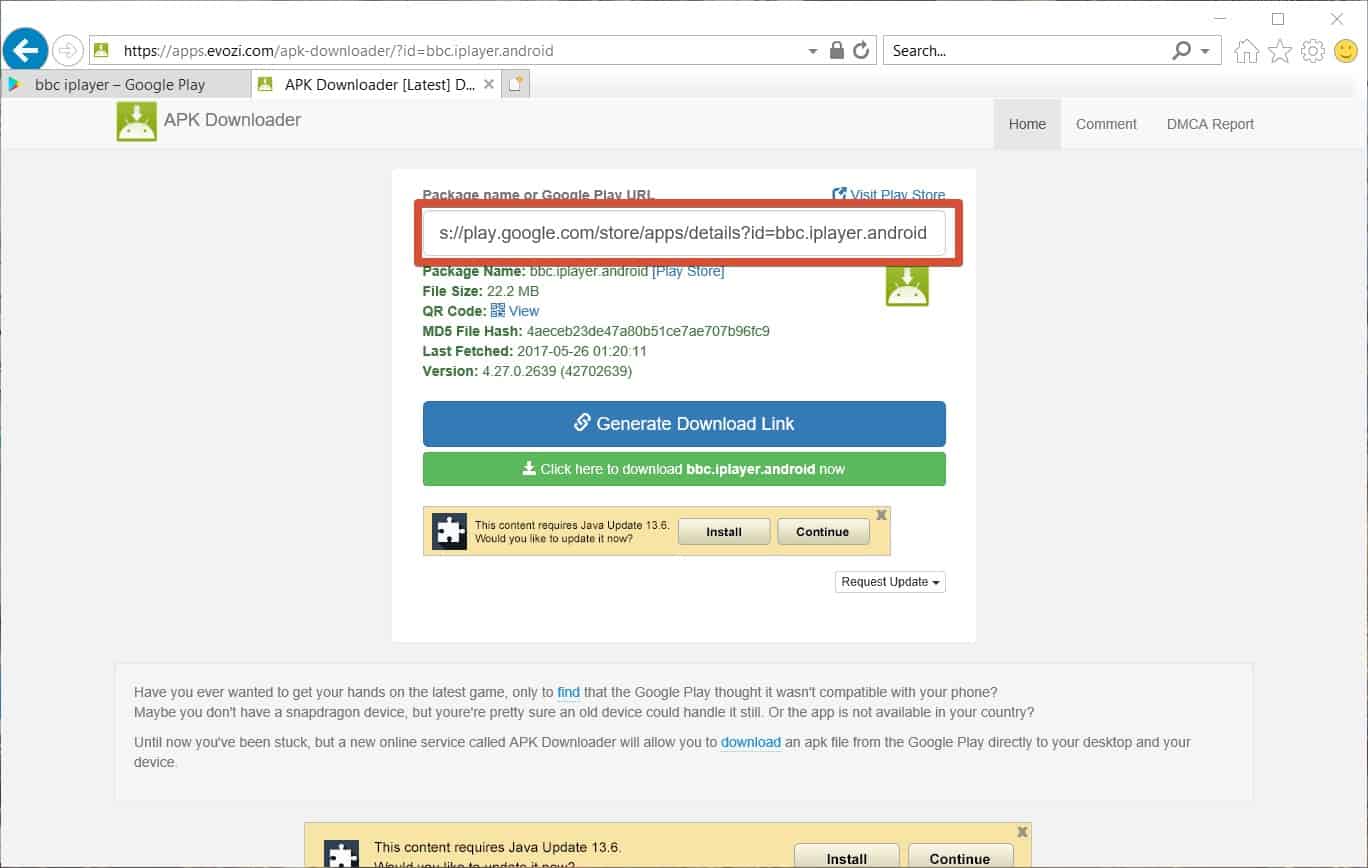Open the Home navigation item
The width and height of the screenshot is (1368, 868).
[1027, 124]
